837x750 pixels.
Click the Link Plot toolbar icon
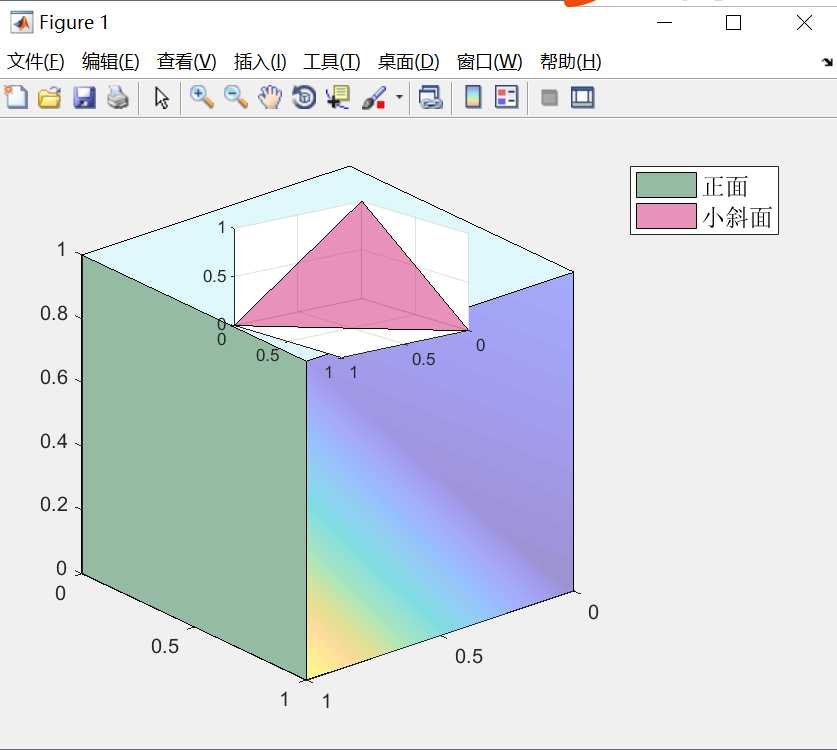431,98
